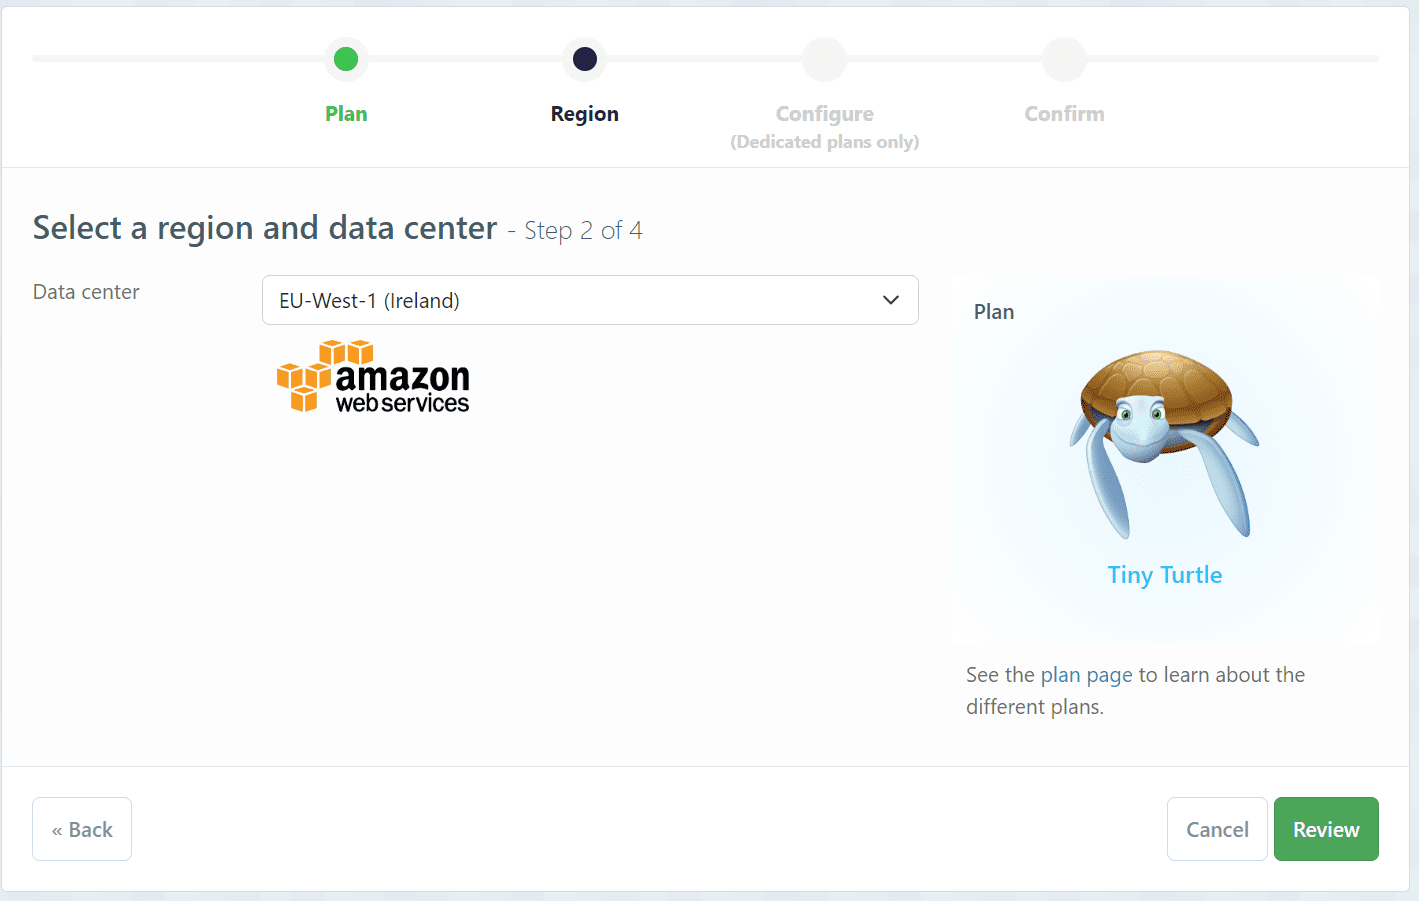Go to the Plan step label
This screenshot has height=901, width=1419.
(x=346, y=114)
